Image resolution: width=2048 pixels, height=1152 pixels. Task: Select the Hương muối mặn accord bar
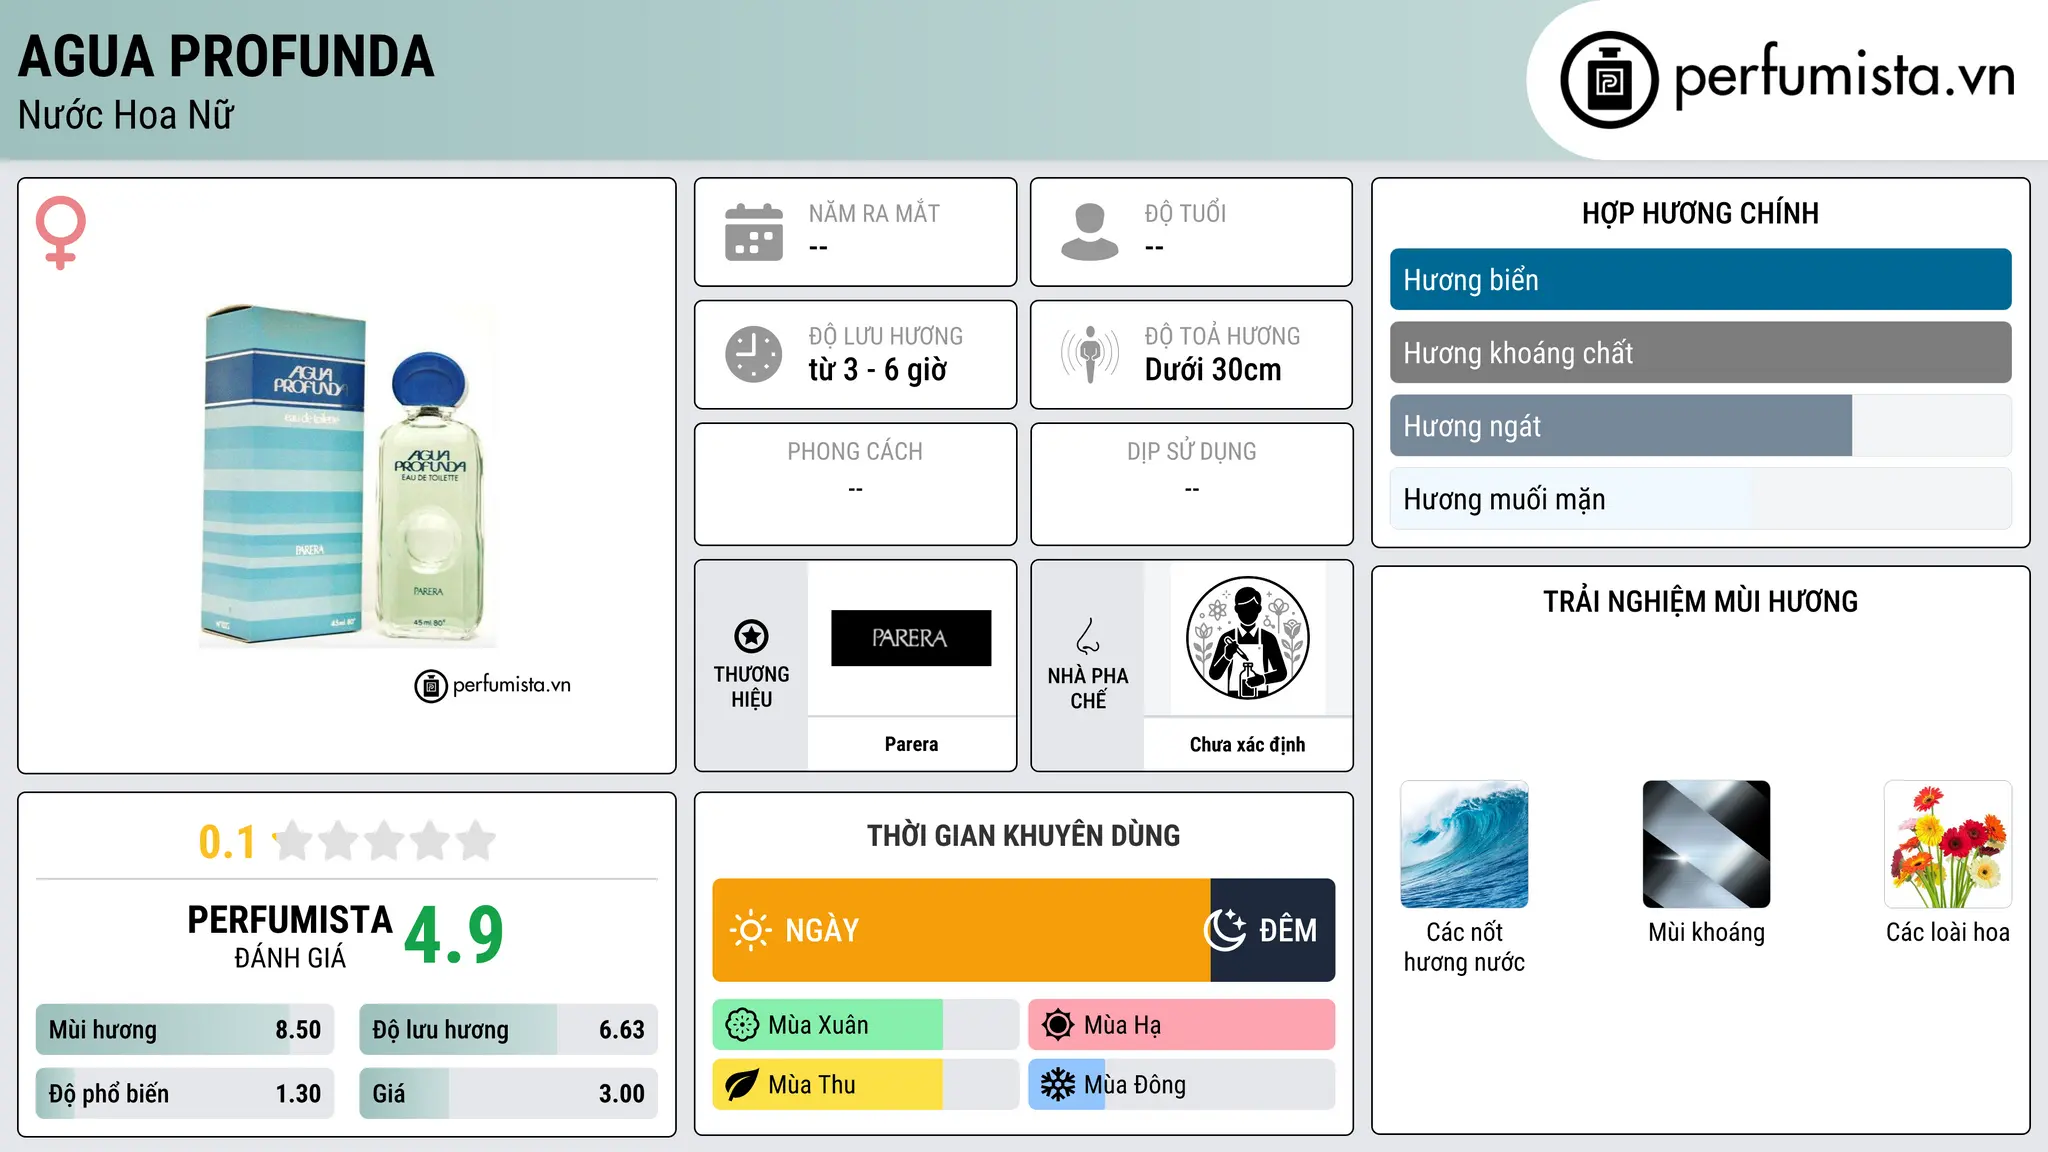[1700, 498]
